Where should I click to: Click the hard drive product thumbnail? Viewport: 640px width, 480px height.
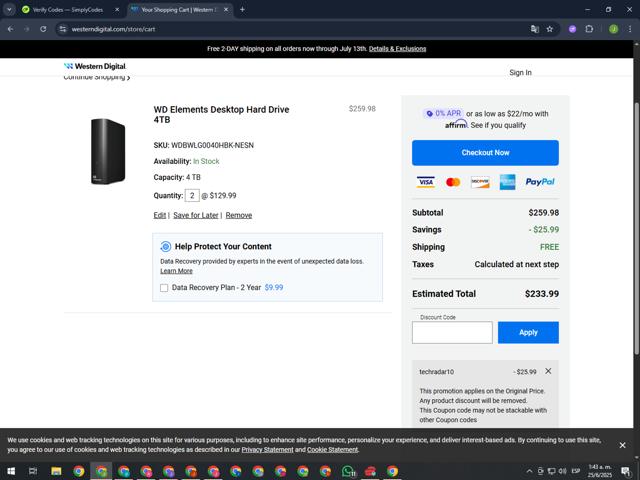[108, 151]
